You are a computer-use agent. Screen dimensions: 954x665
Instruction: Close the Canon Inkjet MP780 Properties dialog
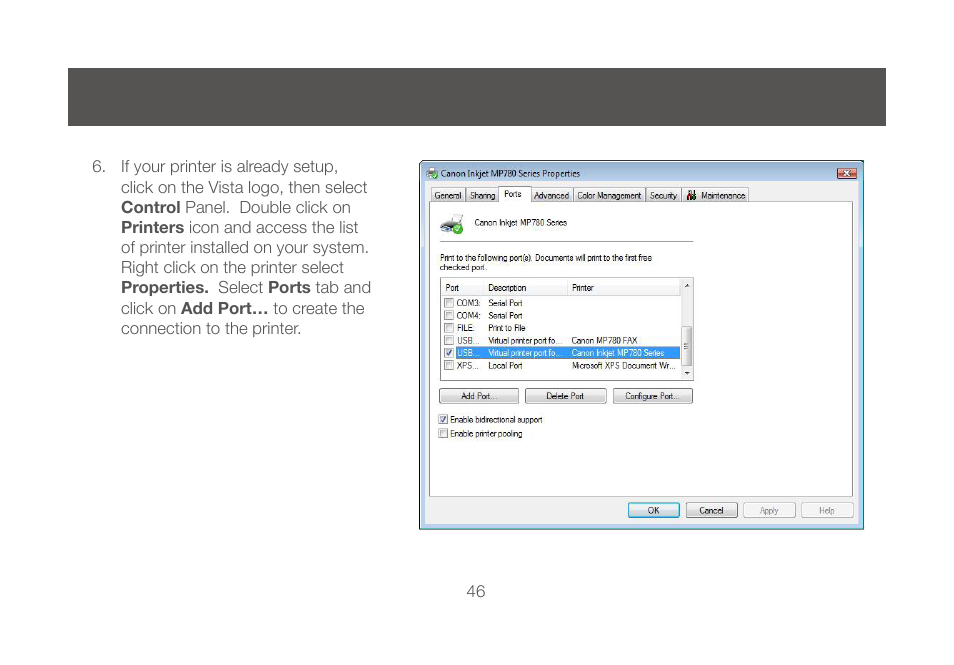pos(846,173)
